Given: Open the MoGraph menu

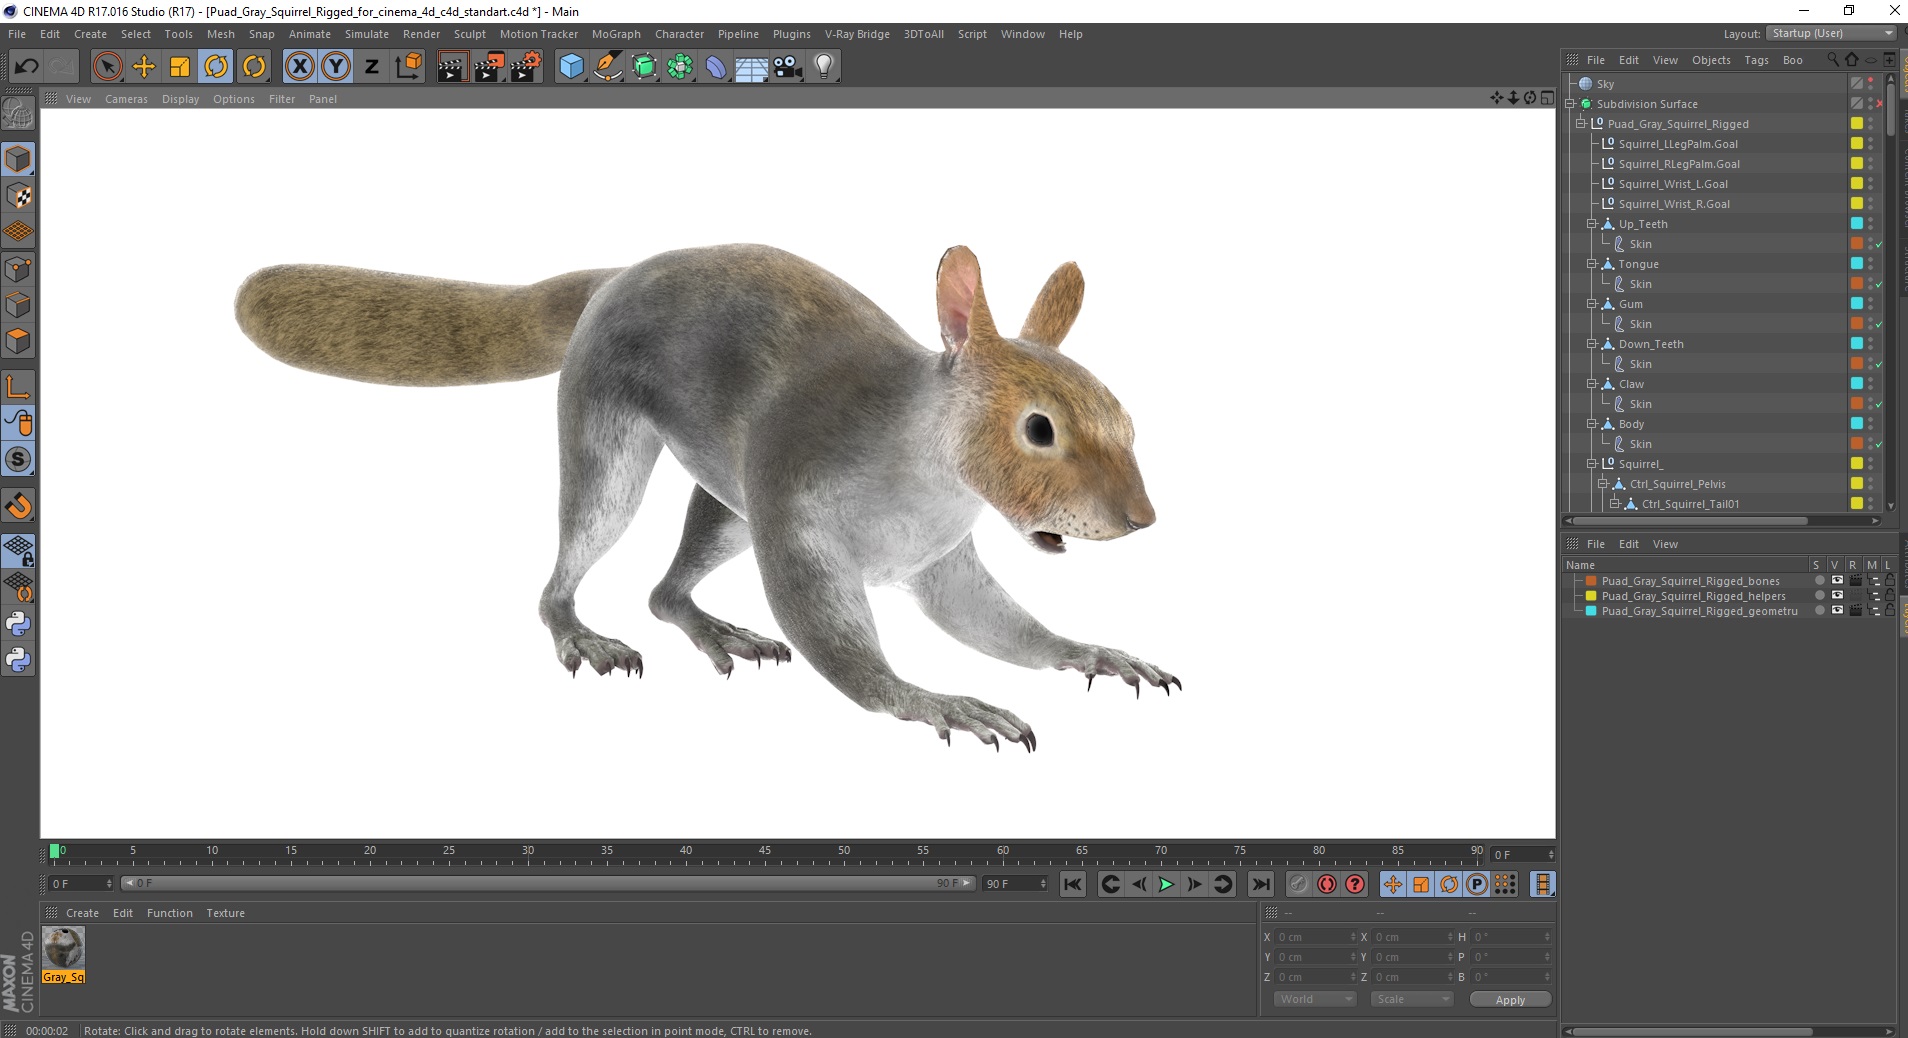Looking at the screenshot, I should coord(616,34).
